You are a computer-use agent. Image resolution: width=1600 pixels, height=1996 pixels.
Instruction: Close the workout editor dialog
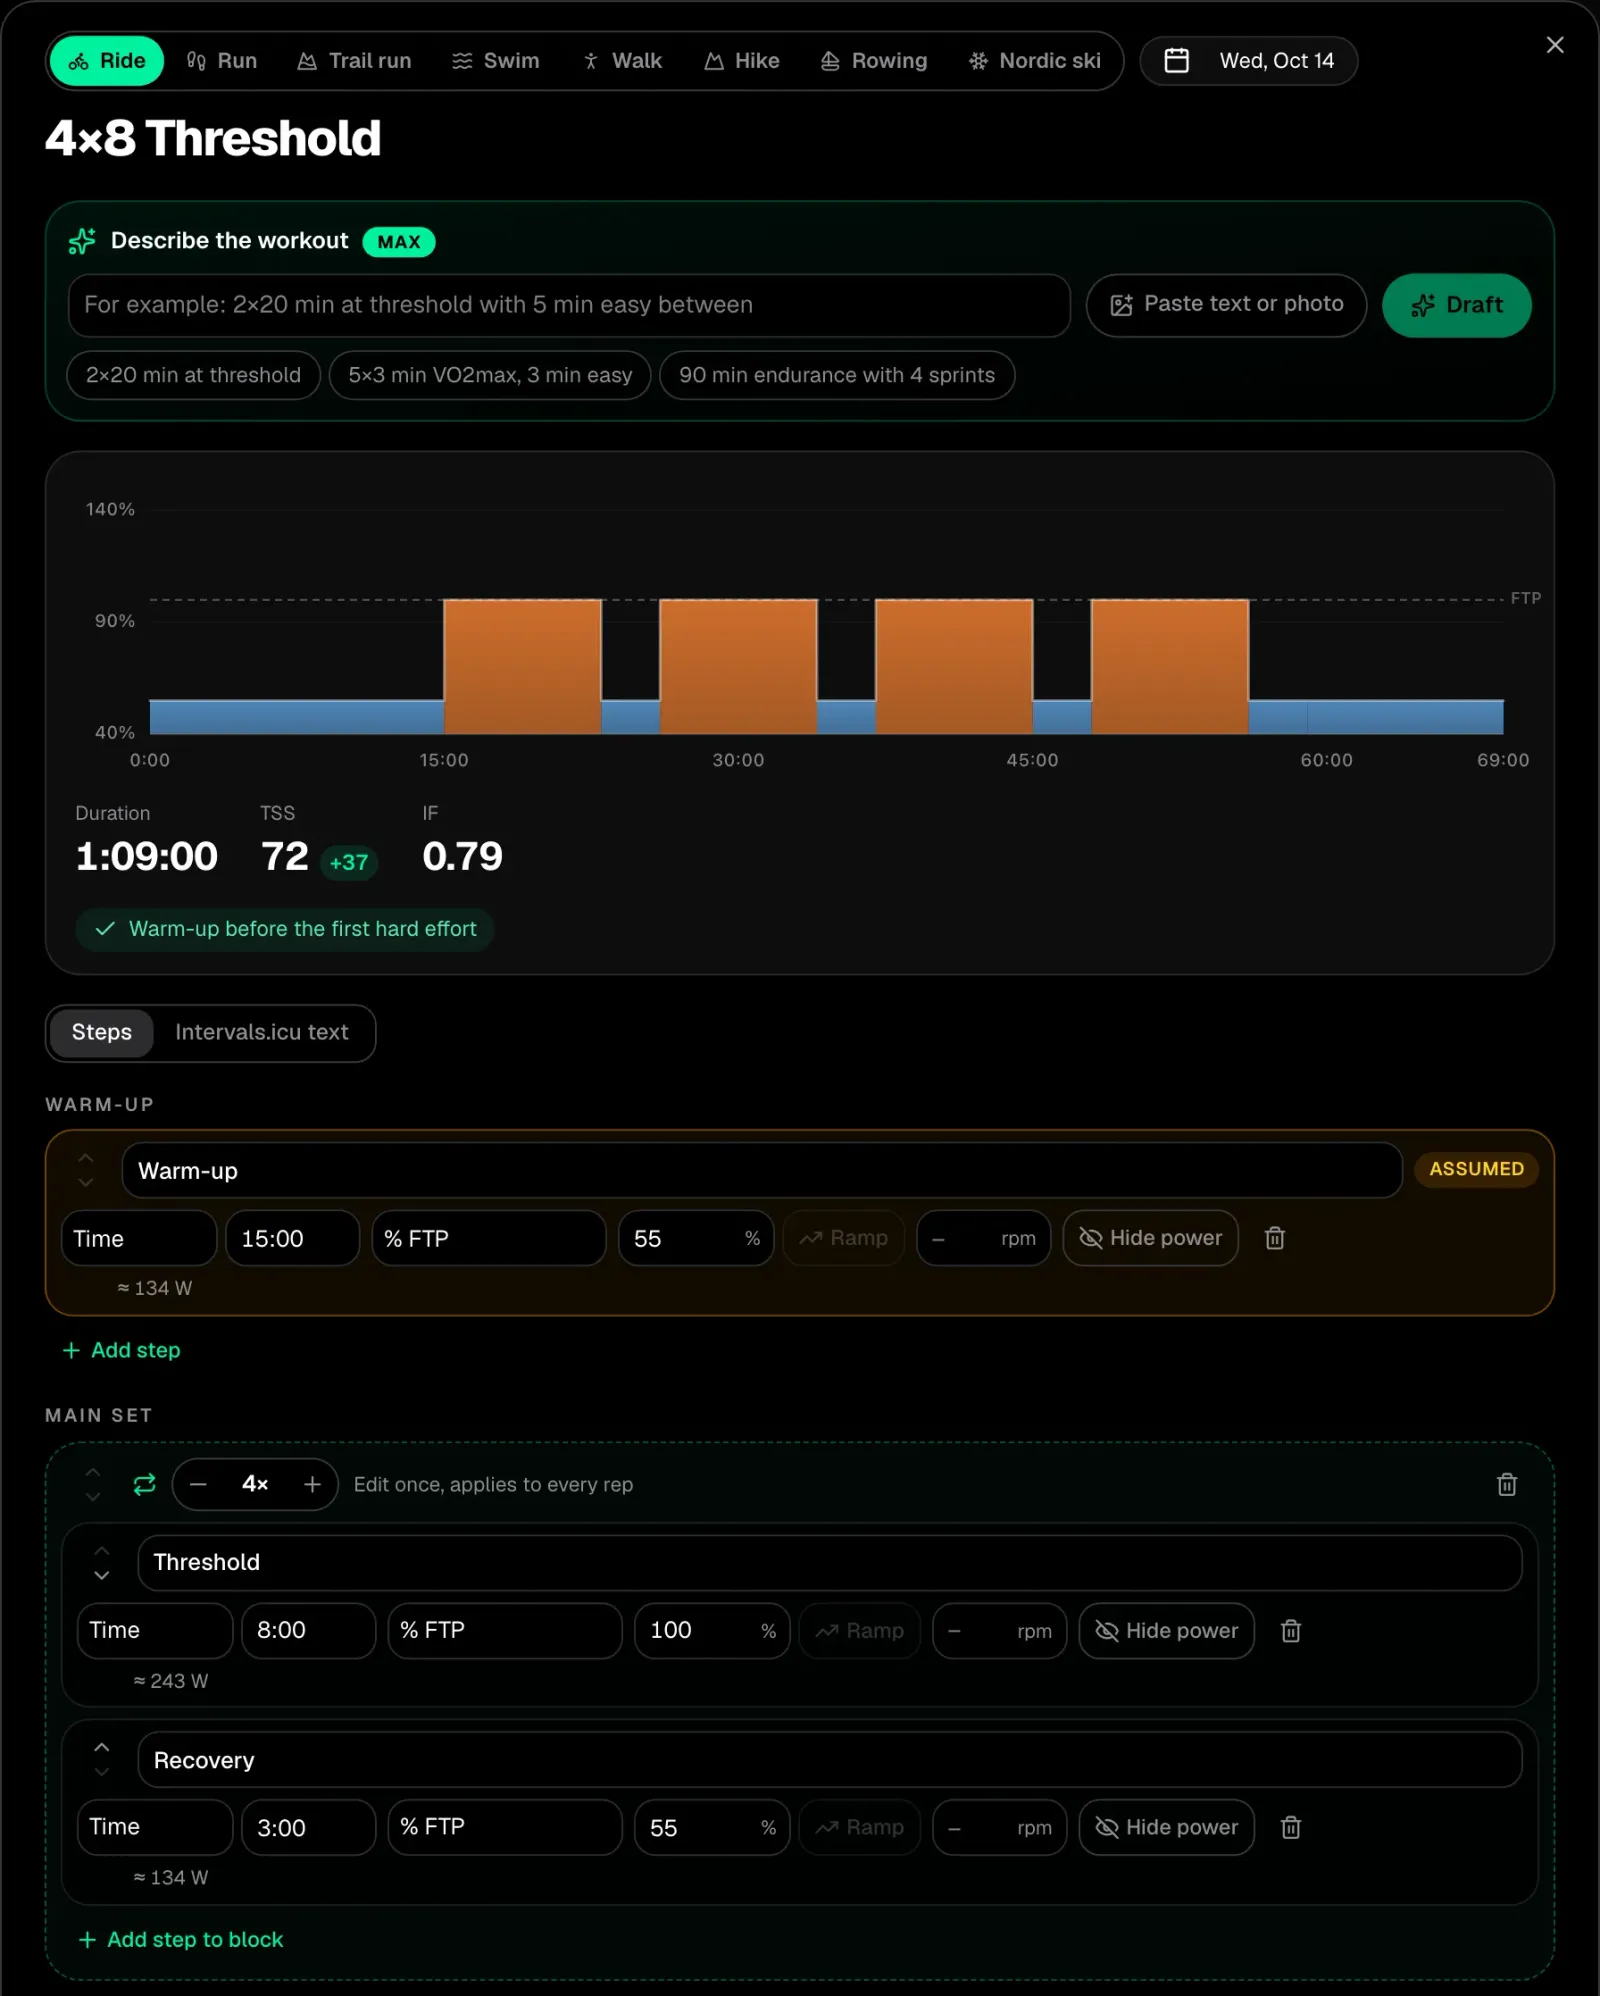click(x=1555, y=45)
